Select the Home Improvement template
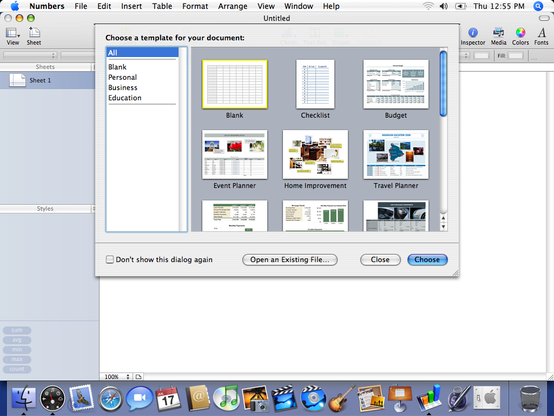Screen dimensions: 554x416 coord(315,154)
